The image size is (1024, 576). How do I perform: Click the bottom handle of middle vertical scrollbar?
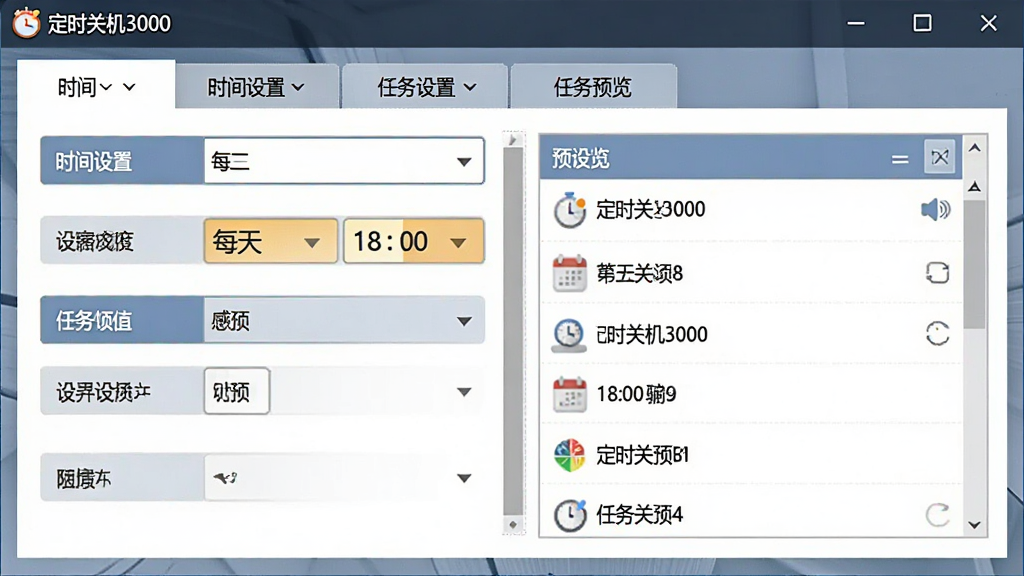513,524
